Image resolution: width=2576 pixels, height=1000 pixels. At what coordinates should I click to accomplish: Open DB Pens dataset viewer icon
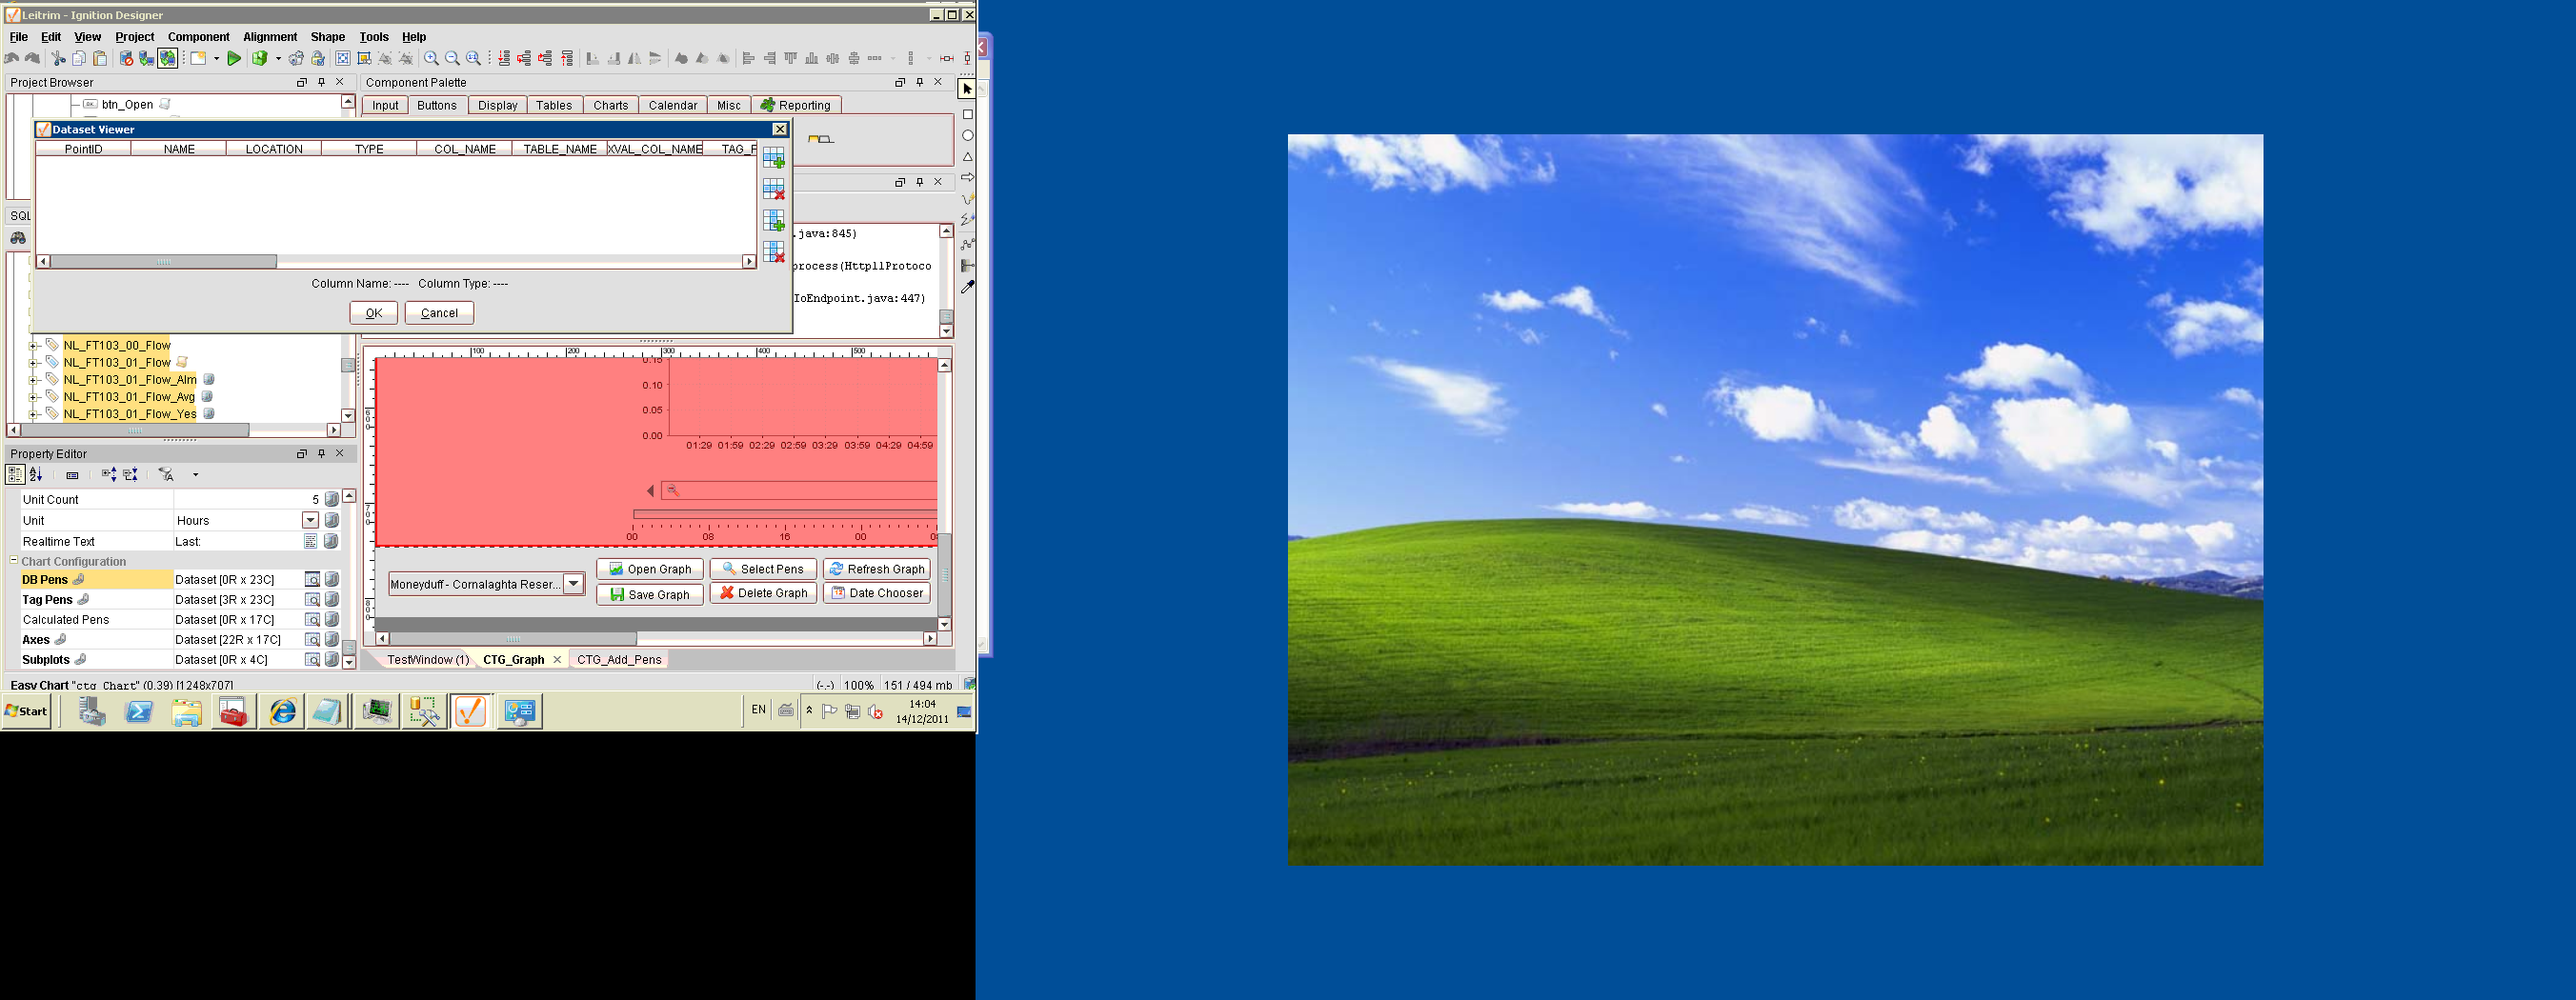pyautogui.click(x=312, y=580)
